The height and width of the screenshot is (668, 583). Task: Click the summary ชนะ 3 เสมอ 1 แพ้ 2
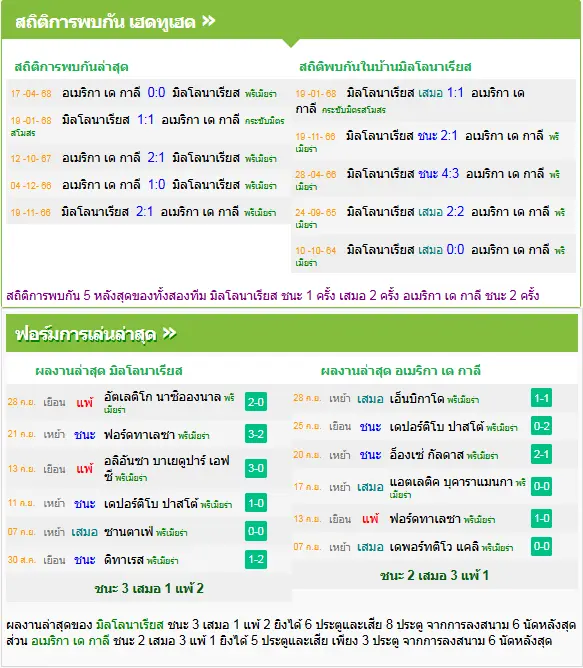pyautogui.click(x=149, y=588)
